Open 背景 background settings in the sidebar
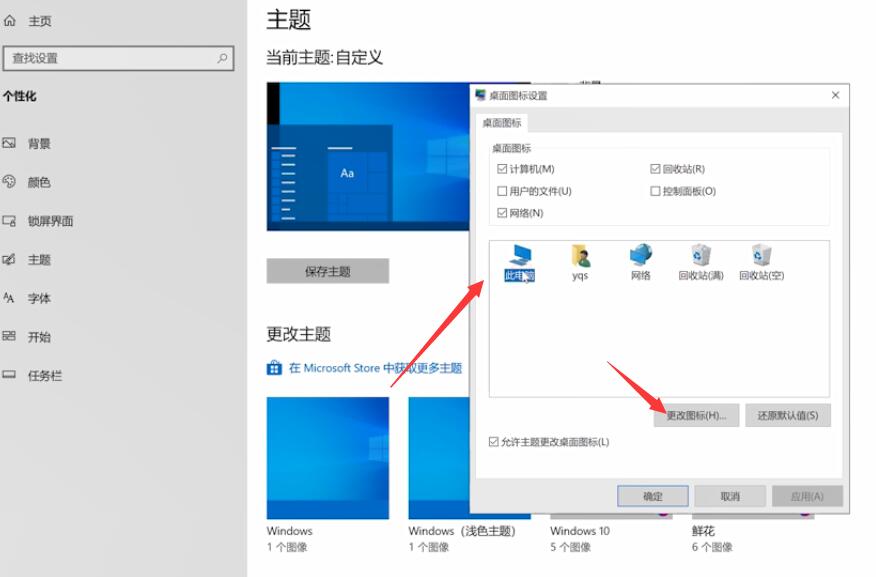Image resolution: width=876 pixels, height=577 pixels. point(39,144)
